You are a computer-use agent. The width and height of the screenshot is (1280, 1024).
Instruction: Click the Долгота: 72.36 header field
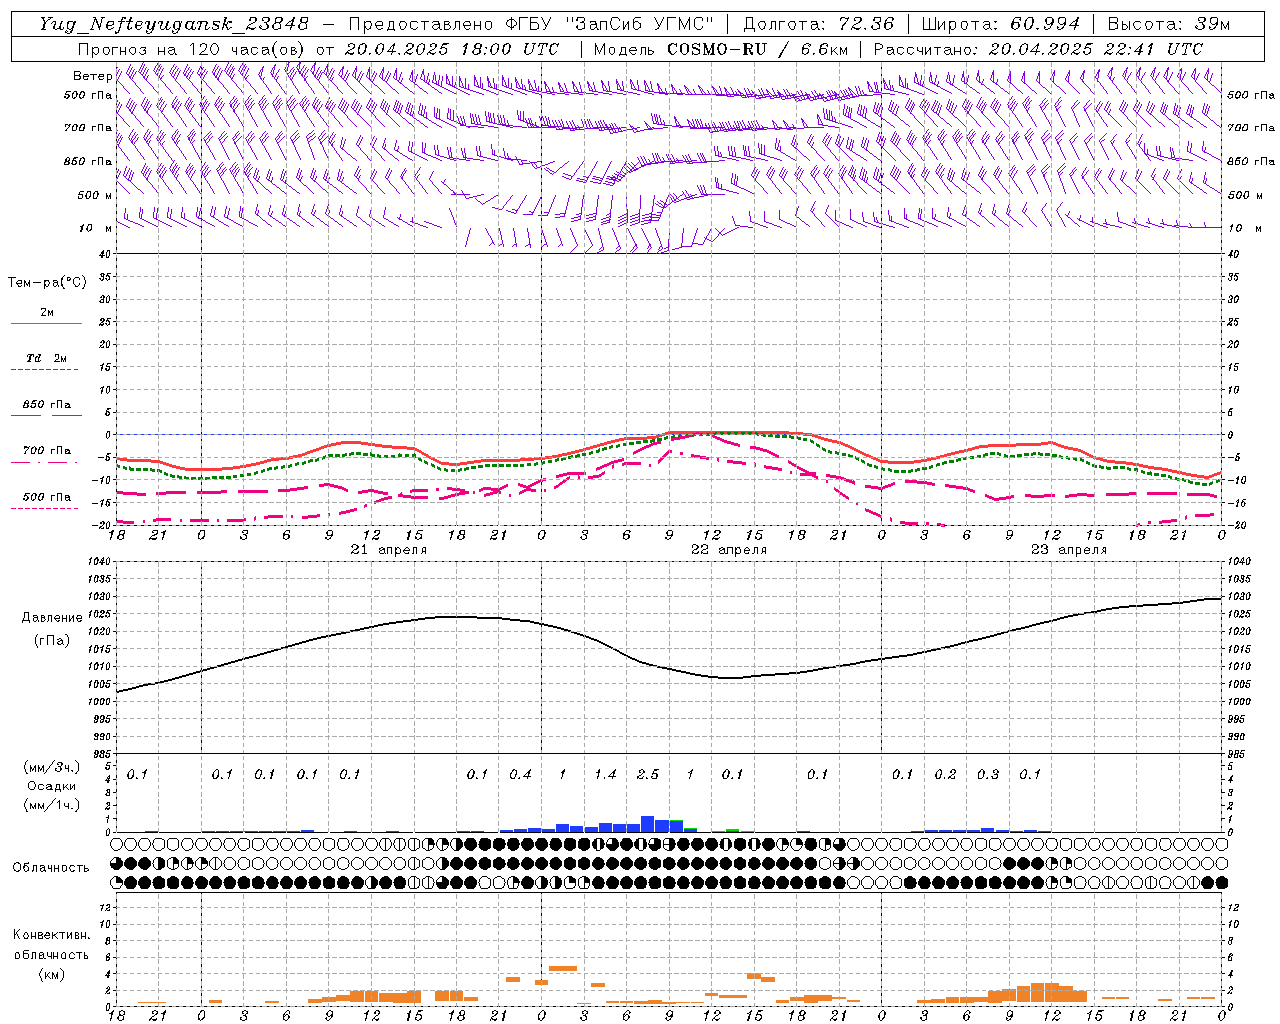pyautogui.click(x=819, y=24)
